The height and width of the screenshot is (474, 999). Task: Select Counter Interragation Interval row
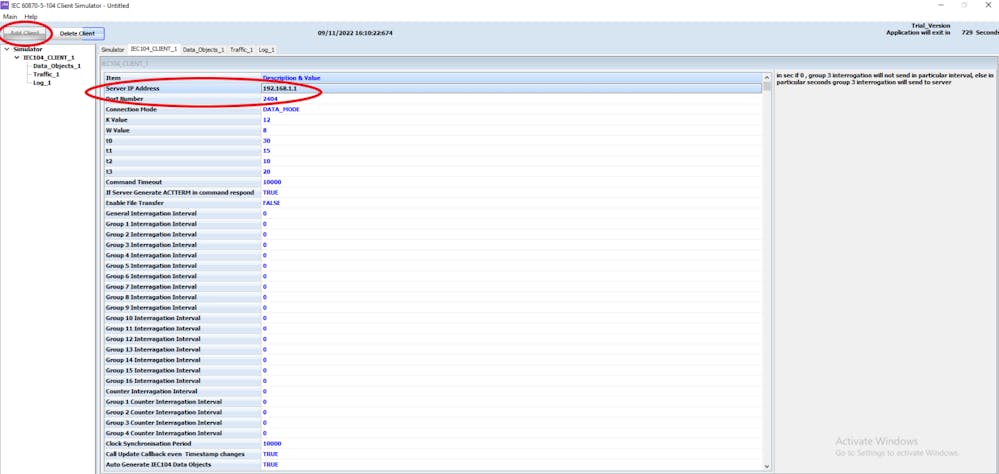(x=432, y=391)
